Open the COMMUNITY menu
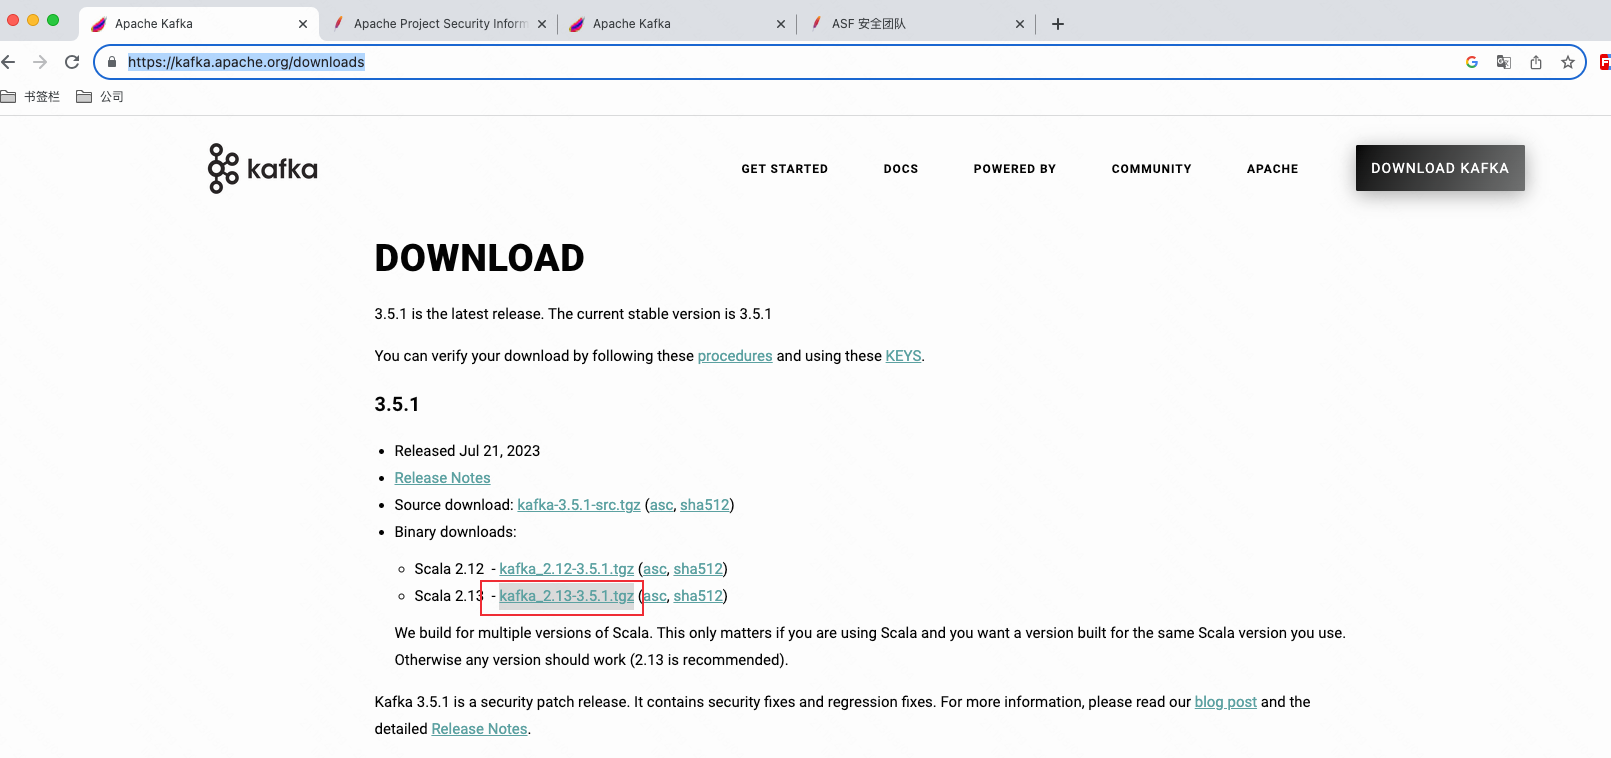The width and height of the screenshot is (1611, 758). (x=1152, y=169)
